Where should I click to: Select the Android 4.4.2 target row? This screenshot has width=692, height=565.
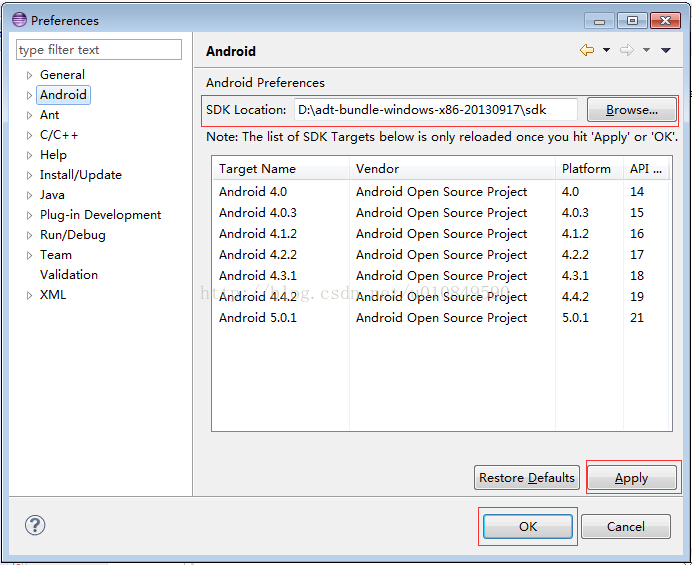(441, 297)
